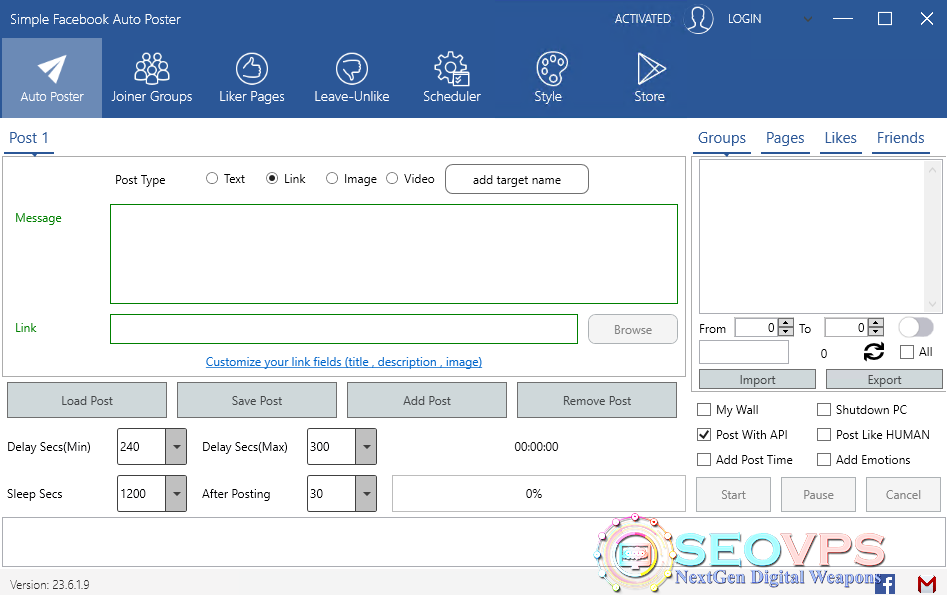Click the Add Post button
The width and height of the screenshot is (947, 595).
[x=427, y=400]
